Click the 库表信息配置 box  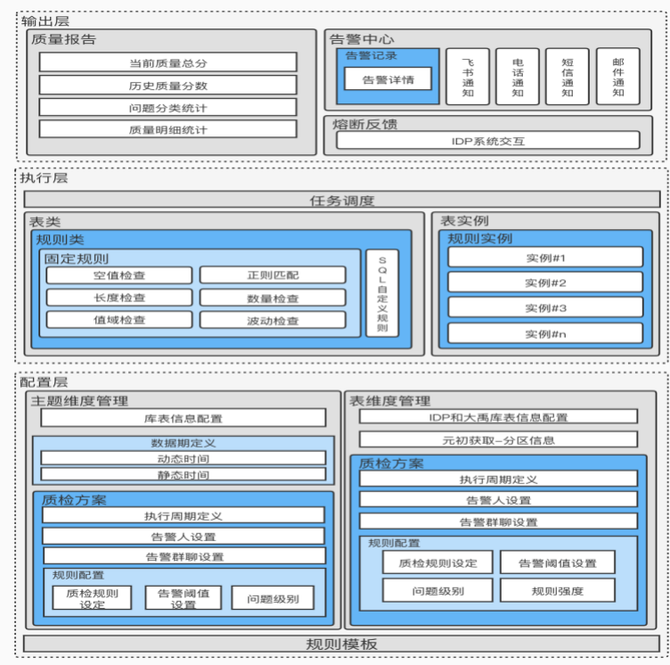click(x=183, y=418)
